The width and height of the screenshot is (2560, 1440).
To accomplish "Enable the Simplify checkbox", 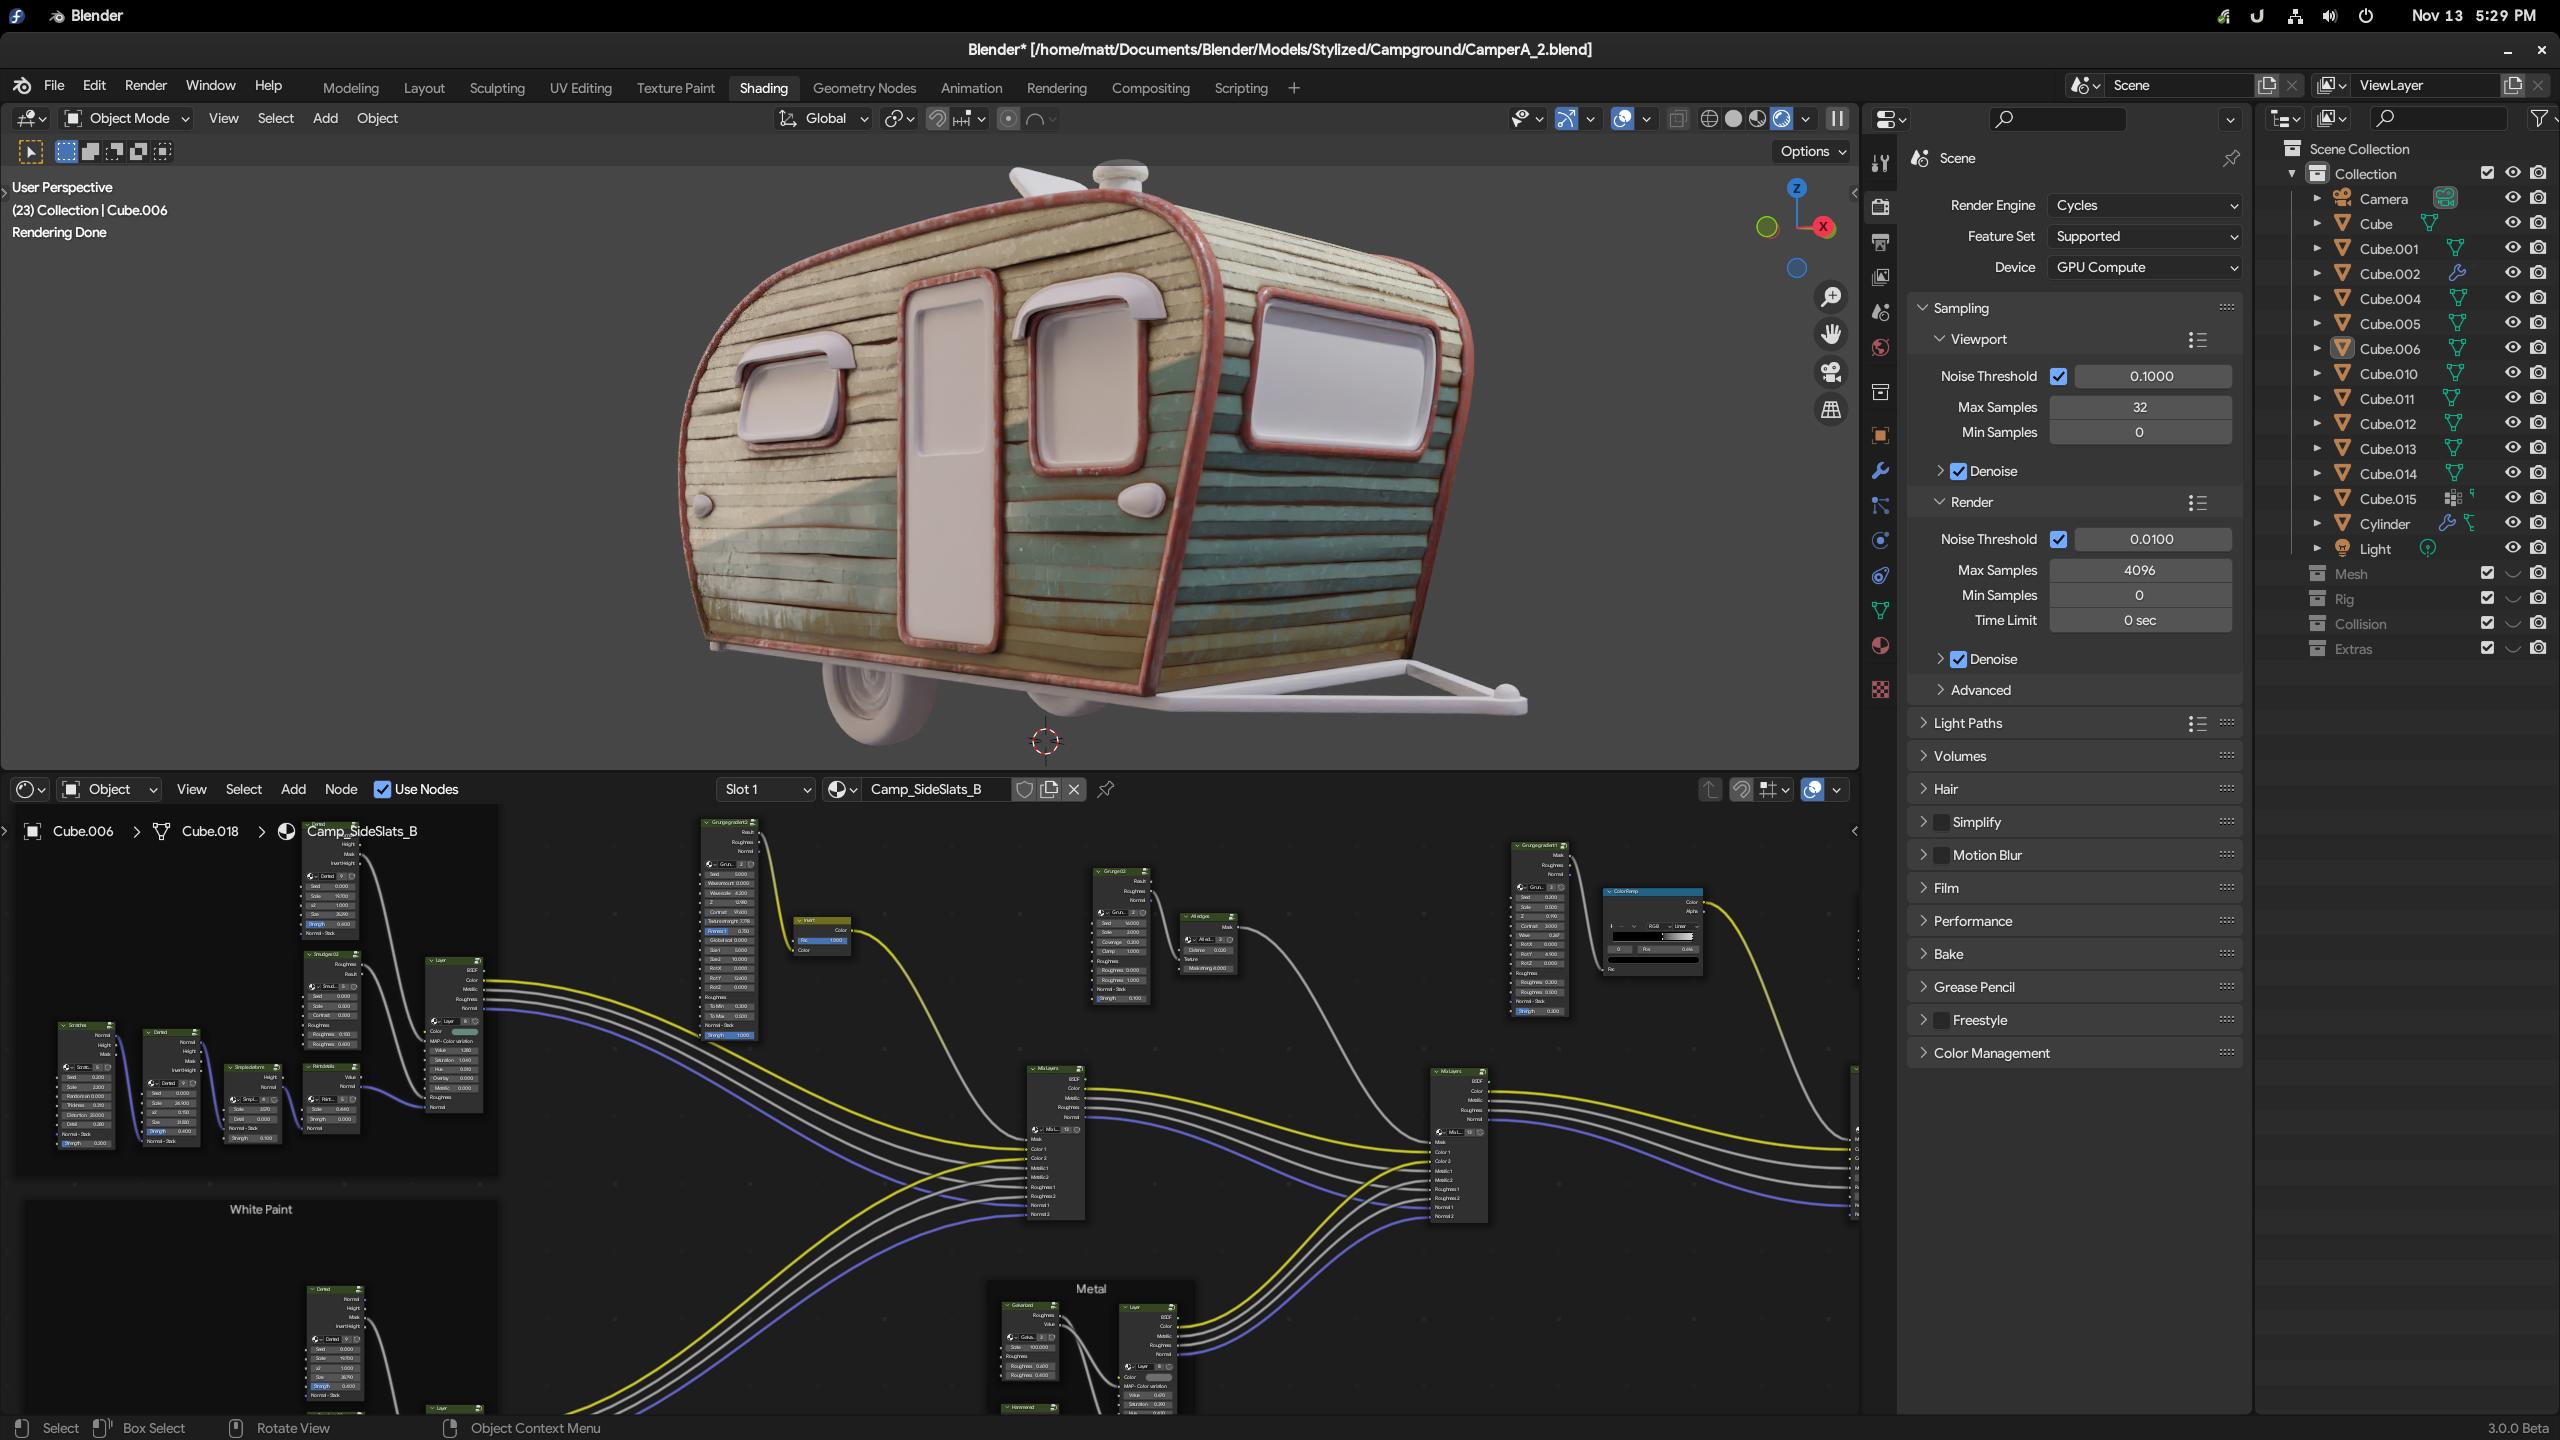I will click(x=1941, y=822).
